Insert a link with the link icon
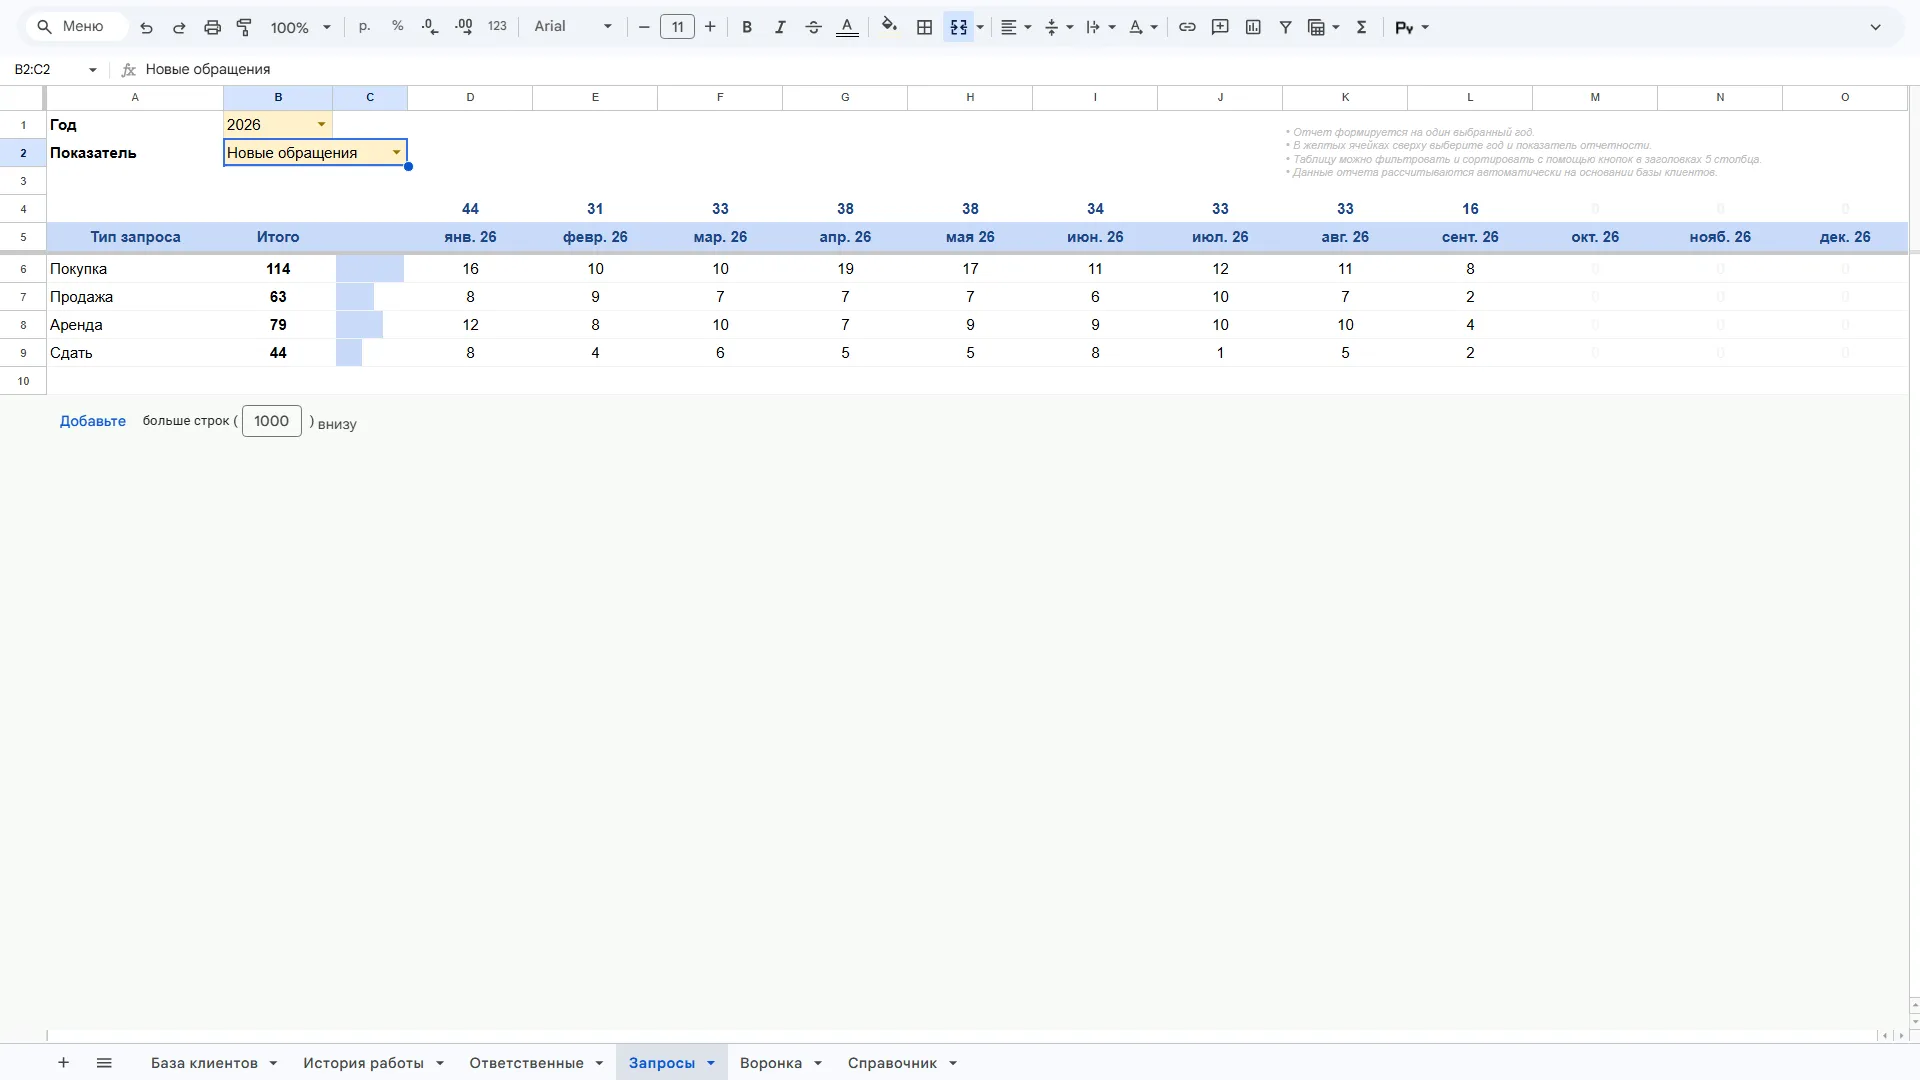The image size is (1920, 1080). [1187, 27]
